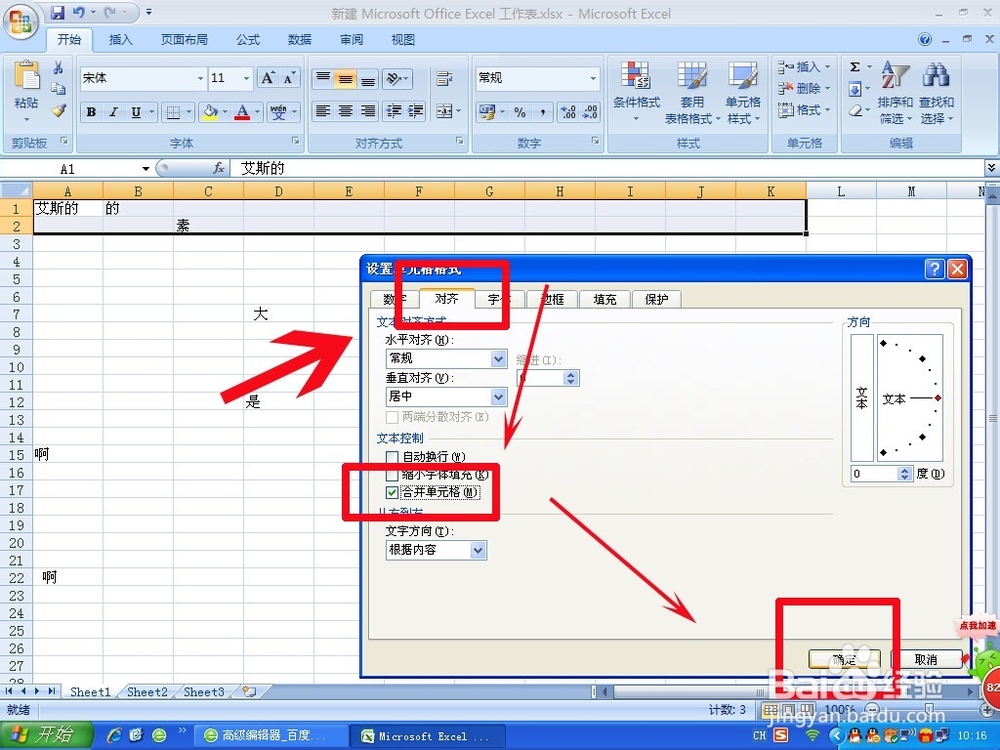Open the sort and filter (排序和筛选) icon
Viewport: 1000px width, 750px height.
[893, 90]
